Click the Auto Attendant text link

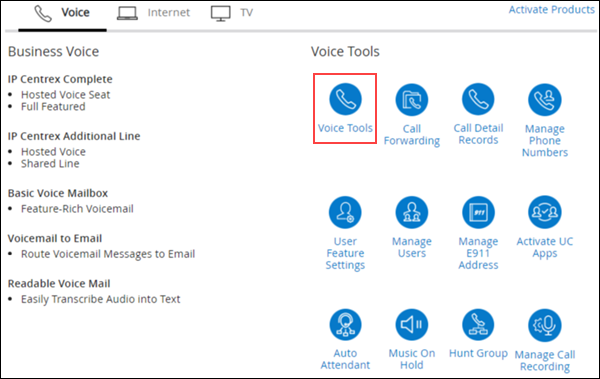[x=345, y=359]
